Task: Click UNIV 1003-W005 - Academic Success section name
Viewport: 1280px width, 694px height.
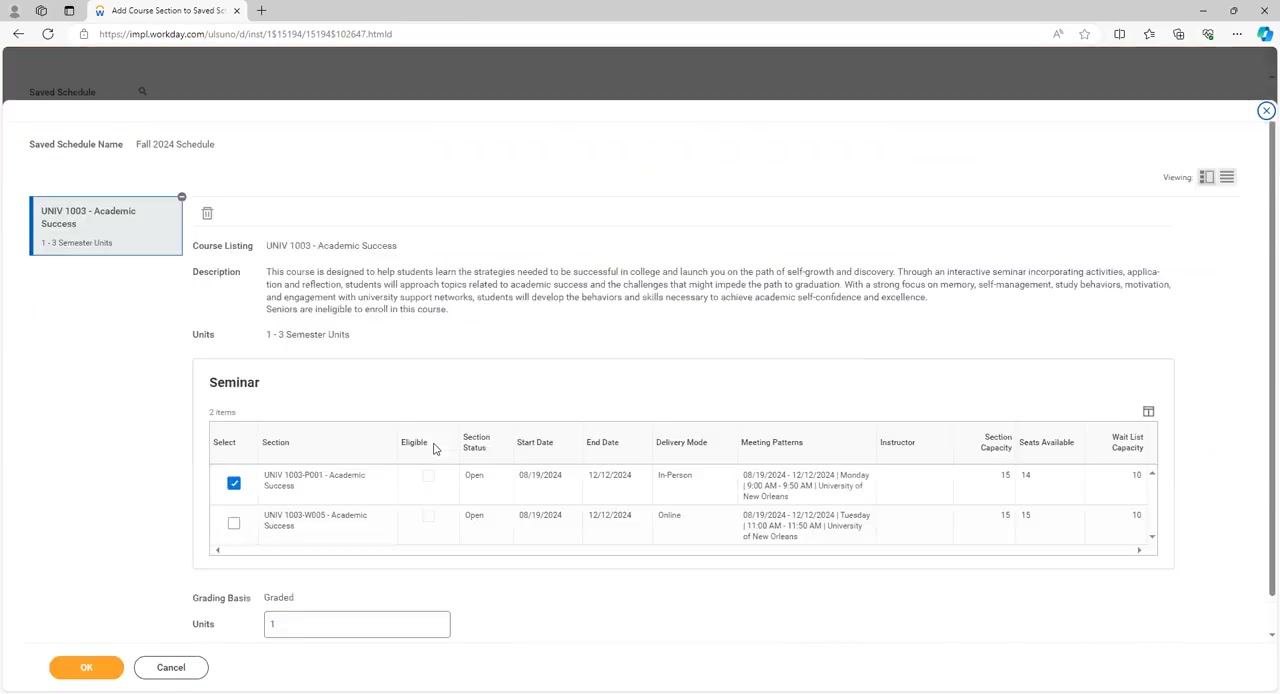Action: (316, 520)
